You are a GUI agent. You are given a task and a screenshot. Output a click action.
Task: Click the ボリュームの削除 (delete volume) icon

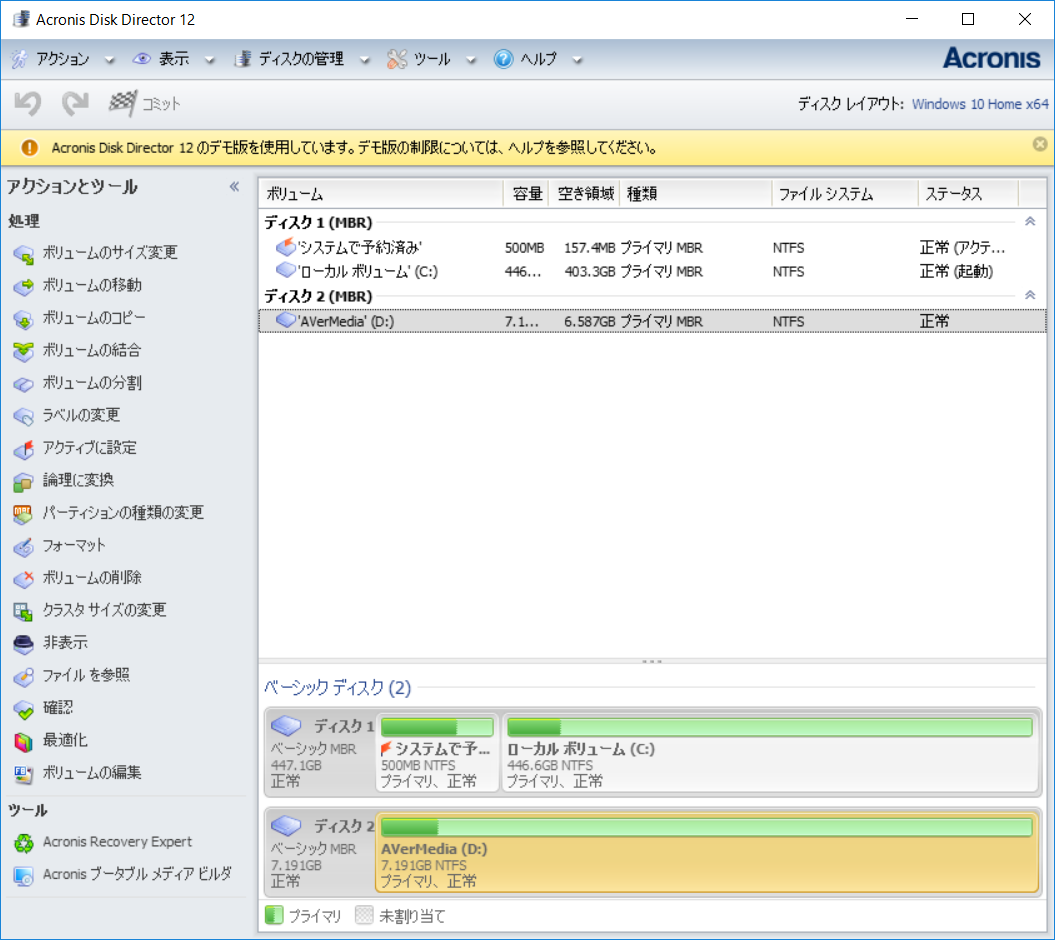click(24, 578)
